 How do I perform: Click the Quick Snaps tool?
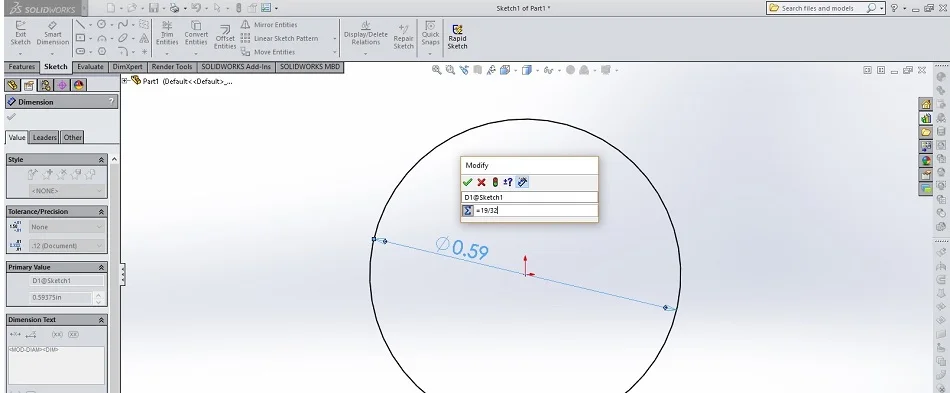pyautogui.click(x=430, y=34)
